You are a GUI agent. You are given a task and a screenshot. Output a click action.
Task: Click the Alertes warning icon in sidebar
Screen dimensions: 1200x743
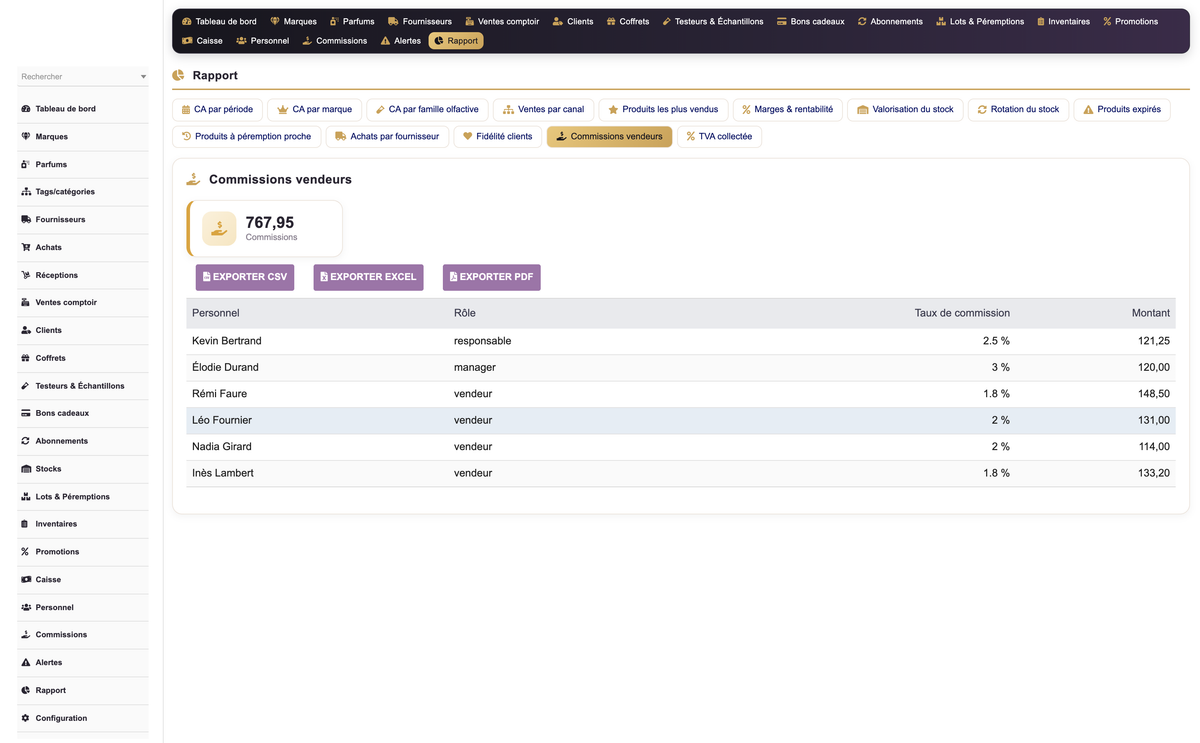click(25, 662)
